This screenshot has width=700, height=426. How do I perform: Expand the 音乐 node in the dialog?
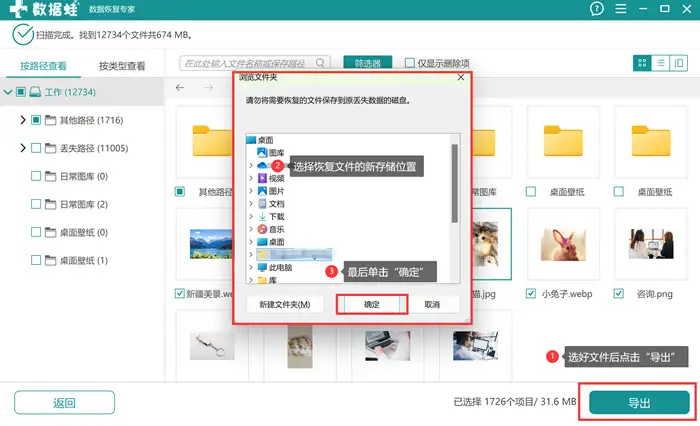click(x=251, y=229)
